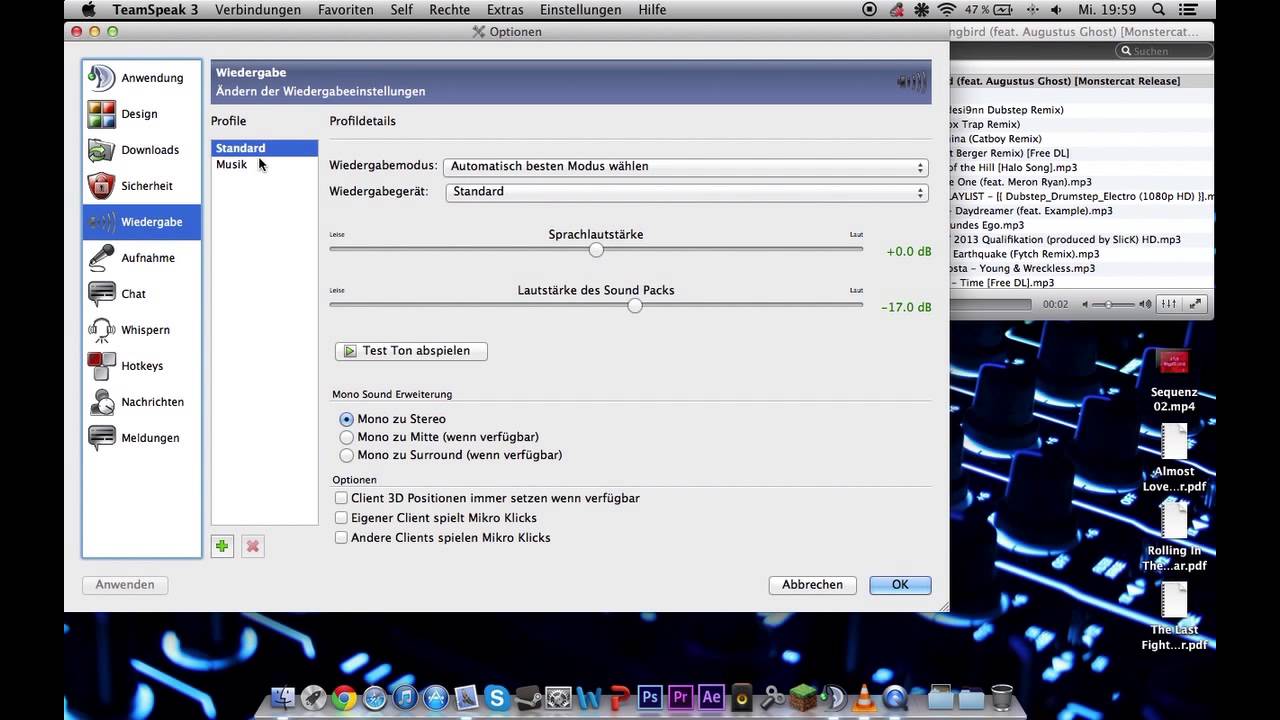
Task: Open iTunes from the Dock
Action: point(405,697)
